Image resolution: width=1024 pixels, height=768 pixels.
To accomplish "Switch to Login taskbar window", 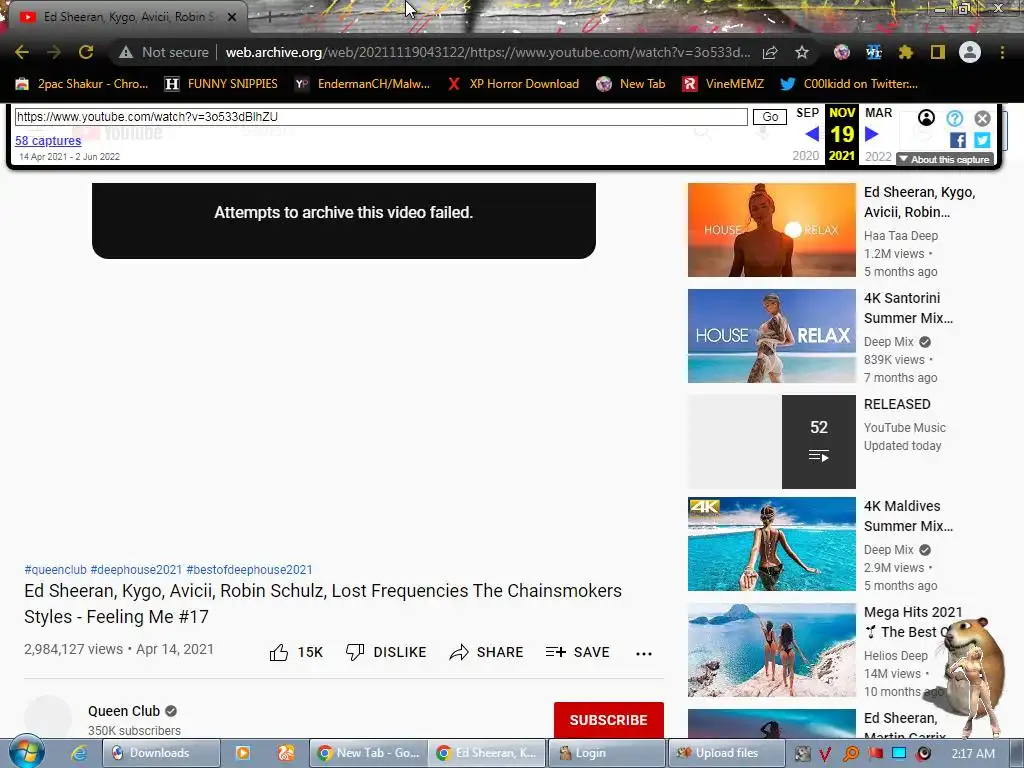I will tap(607, 753).
